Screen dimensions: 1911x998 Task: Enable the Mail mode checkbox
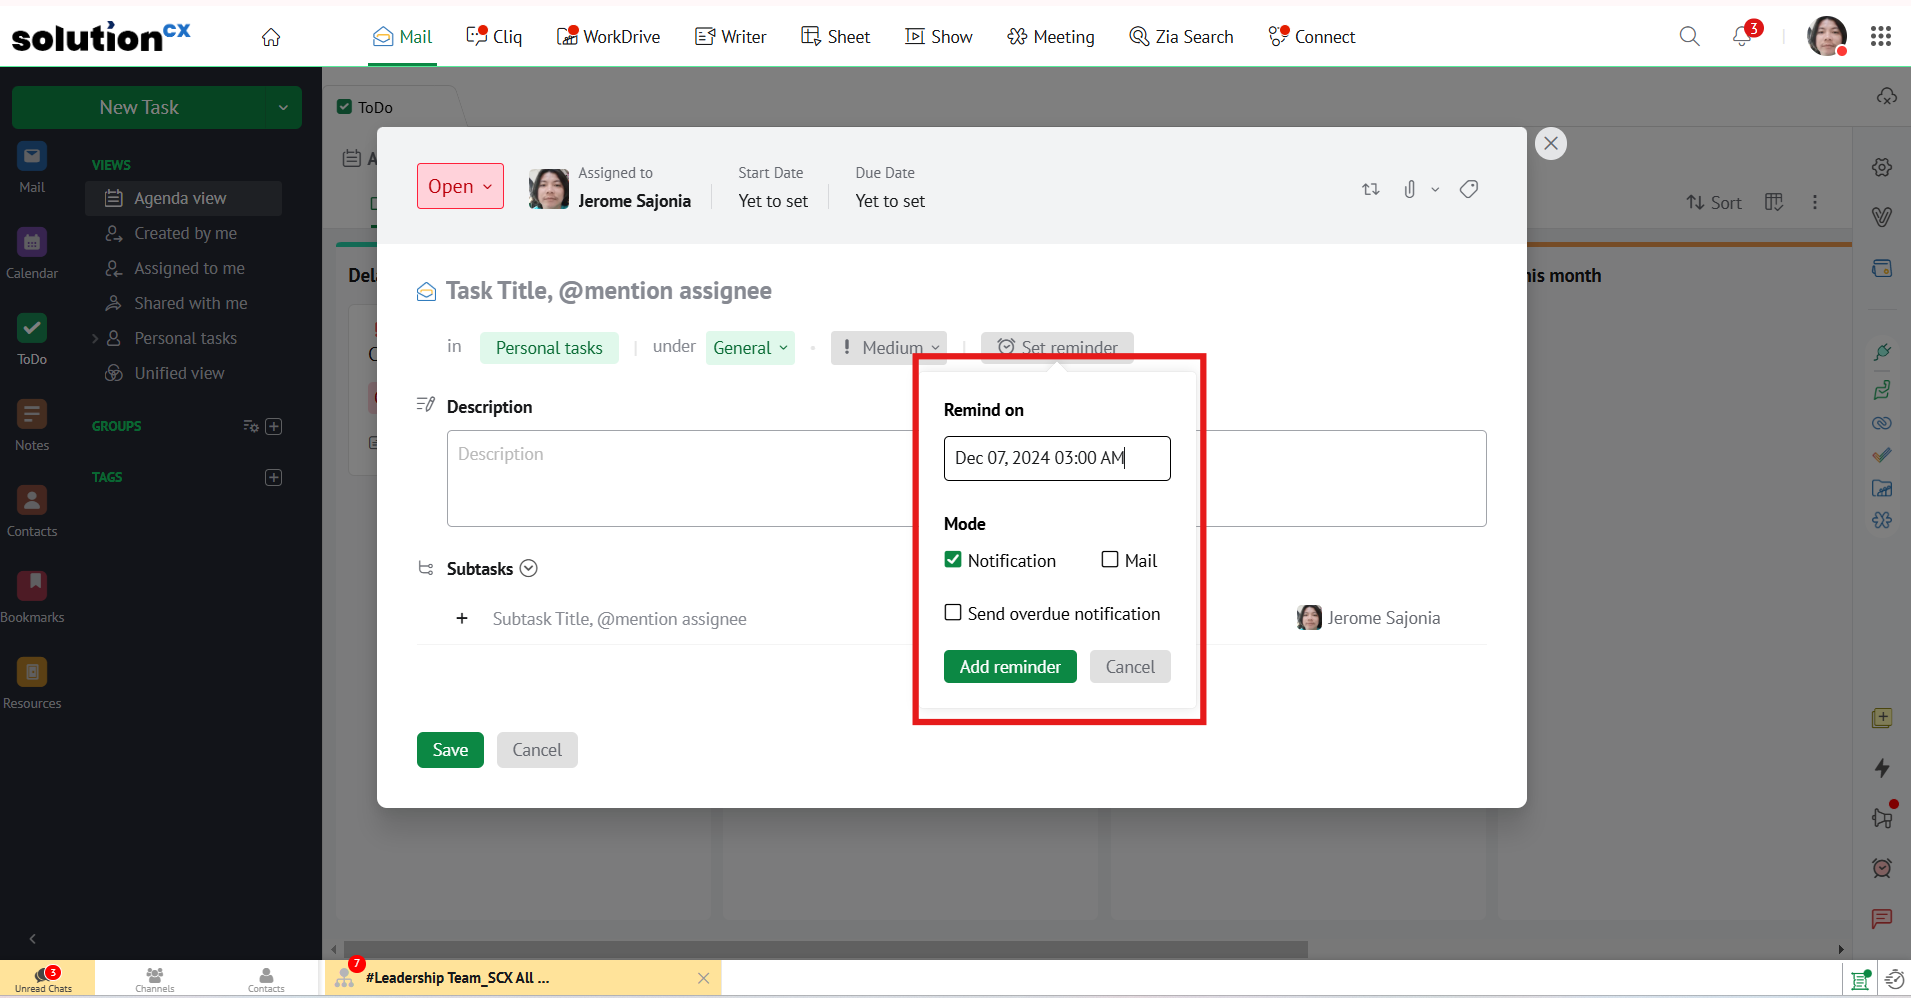tap(1110, 560)
